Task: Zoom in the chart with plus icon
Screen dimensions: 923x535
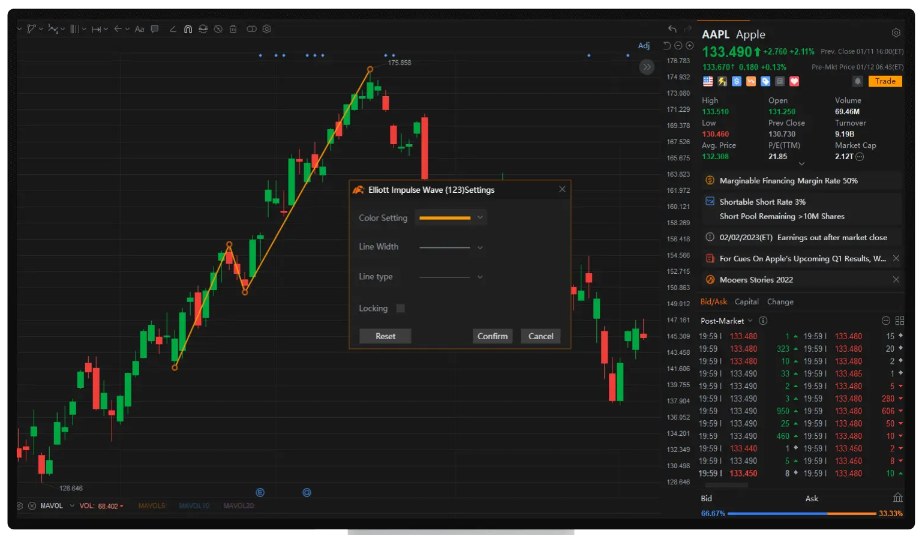Action: pyautogui.click(x=689, y=46)
